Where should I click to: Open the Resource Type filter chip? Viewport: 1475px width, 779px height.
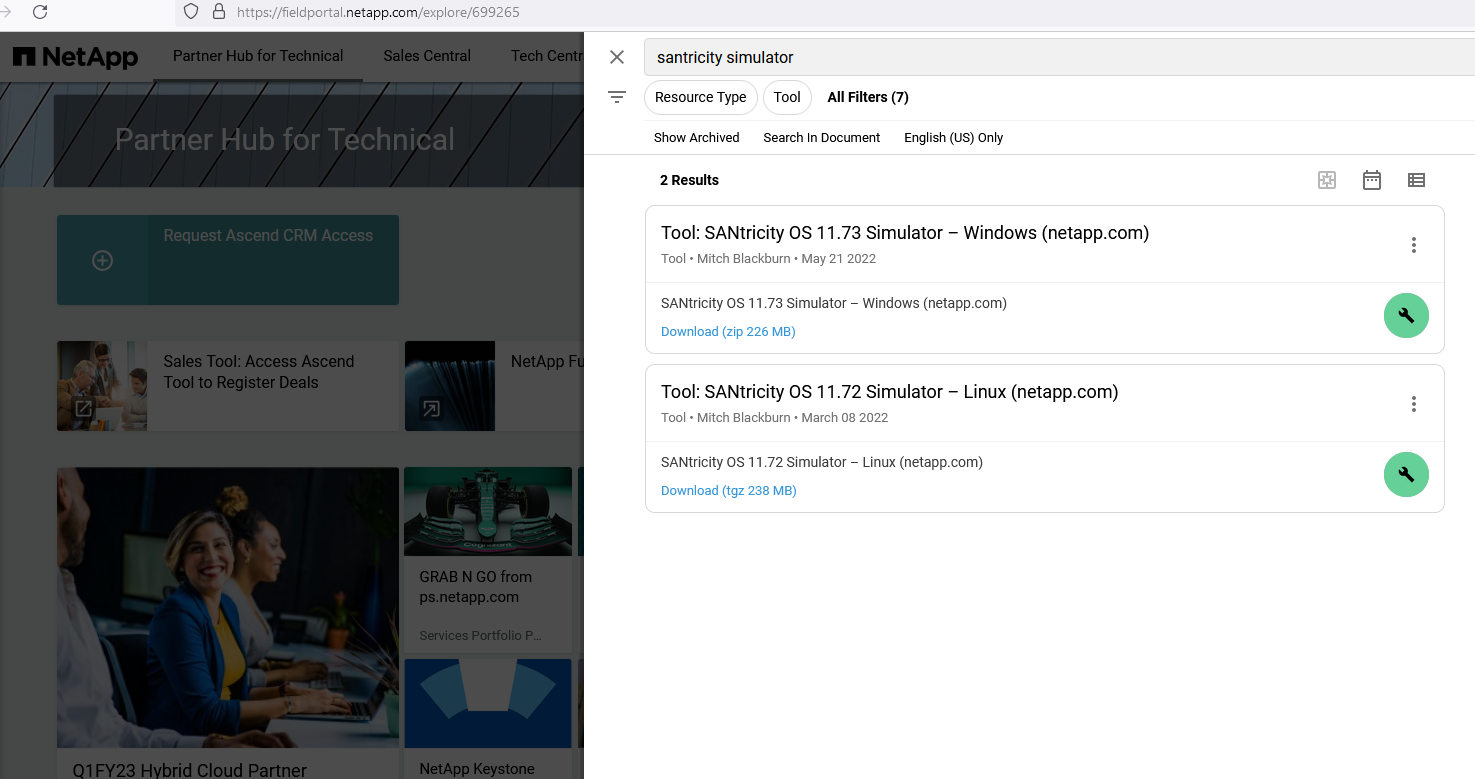click(700, 97)
